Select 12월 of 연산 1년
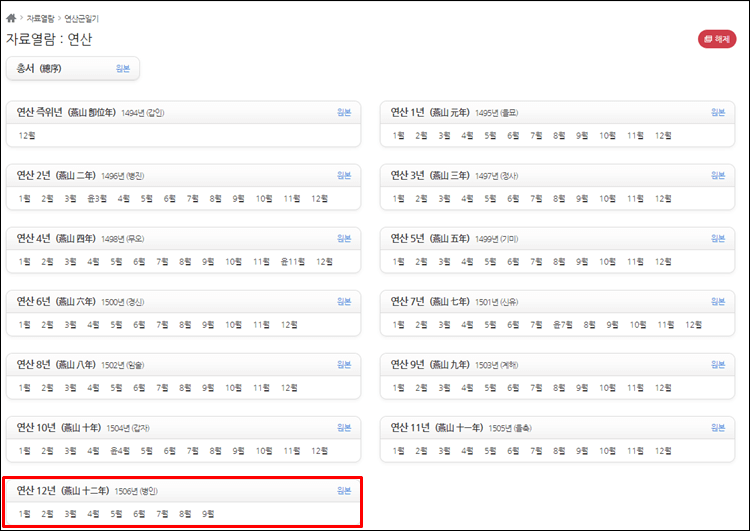The image size is (750, 531). point(663,135)
